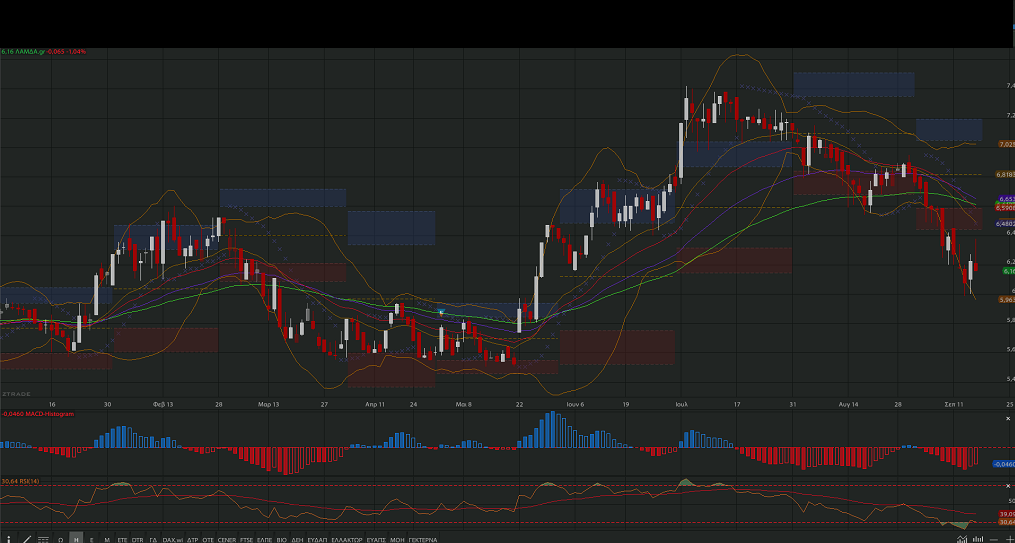Viewport: 1015px width, 543px height.
Task: Open the ΕΥΔΑΠ symbol chart
Action: (317, 539)
